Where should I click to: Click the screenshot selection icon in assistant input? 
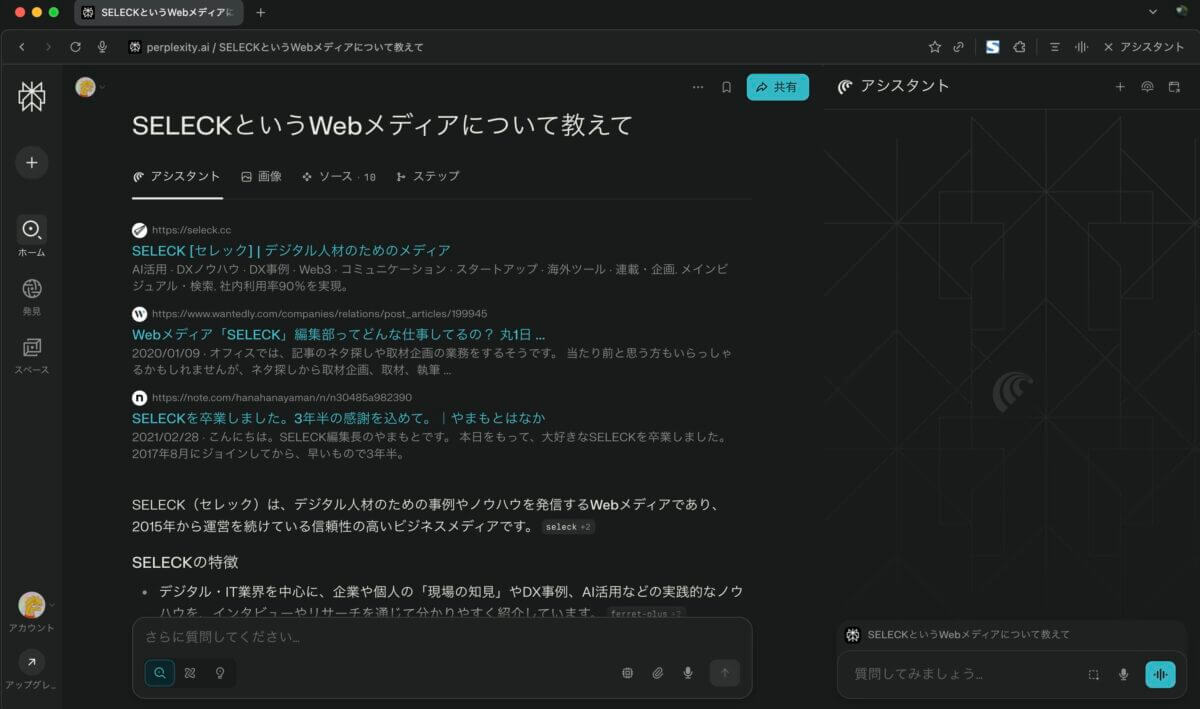pos(1094,674)
